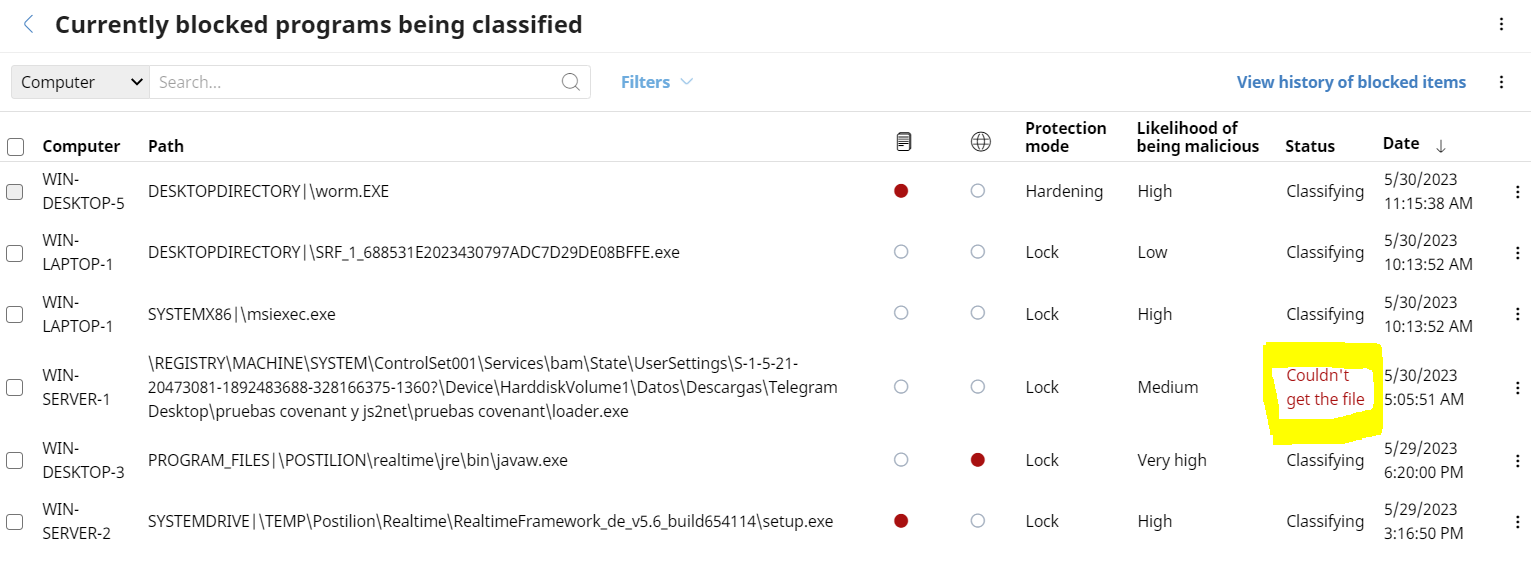Select the WIN-DESKTOP-5 worm.EXE row checkbox

click(x=15, y=192)
